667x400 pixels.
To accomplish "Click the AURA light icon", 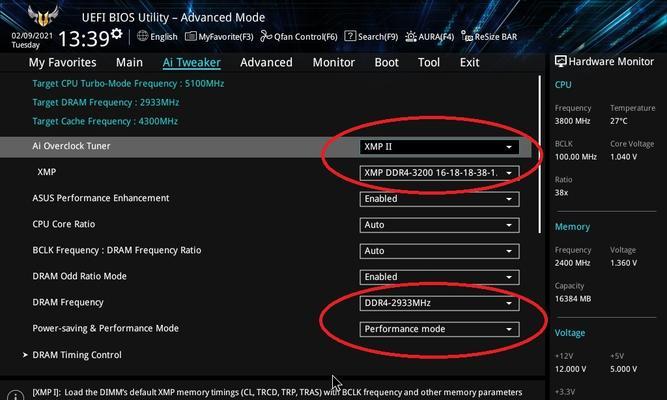I will point(410,37).
